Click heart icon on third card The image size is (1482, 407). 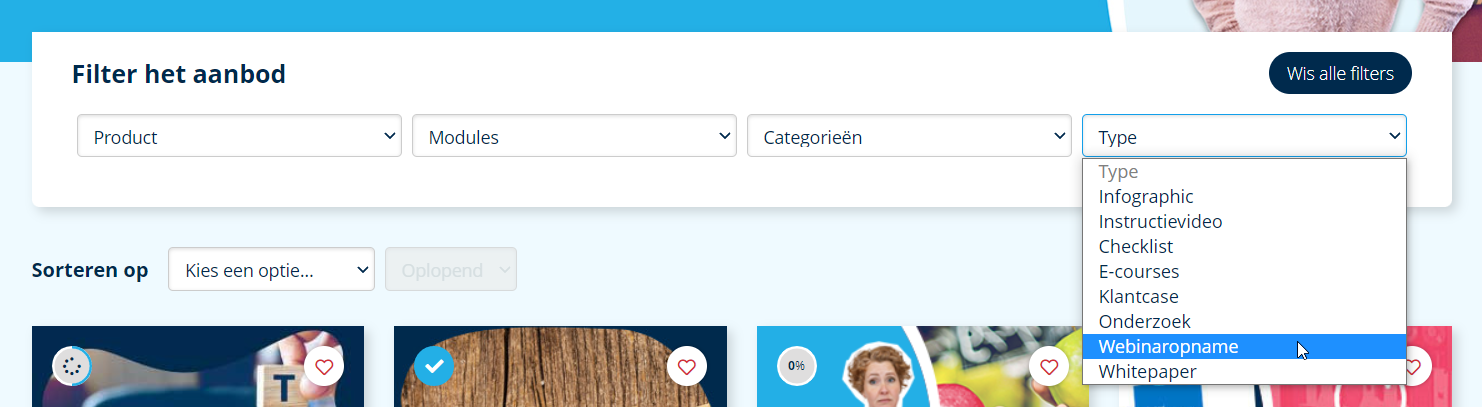(x=1049, y=367)
